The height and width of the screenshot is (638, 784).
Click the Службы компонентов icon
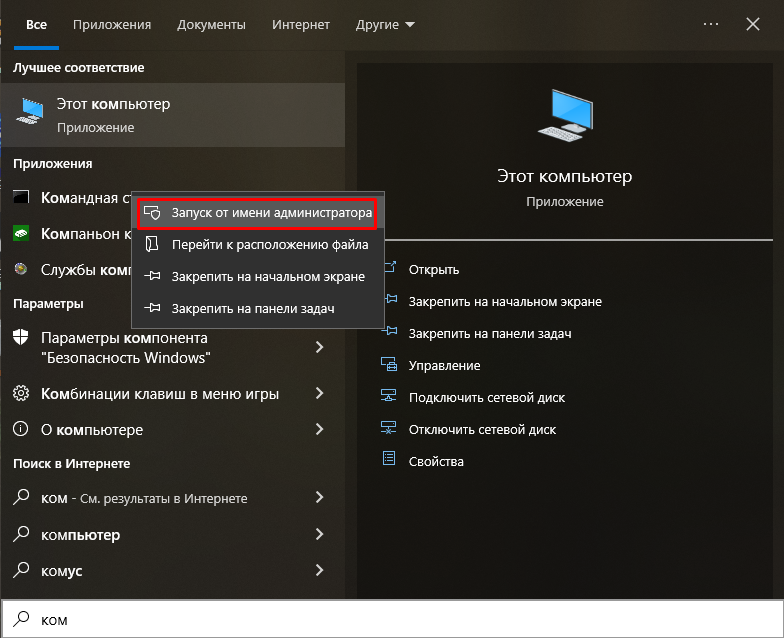tap(21, 269)
